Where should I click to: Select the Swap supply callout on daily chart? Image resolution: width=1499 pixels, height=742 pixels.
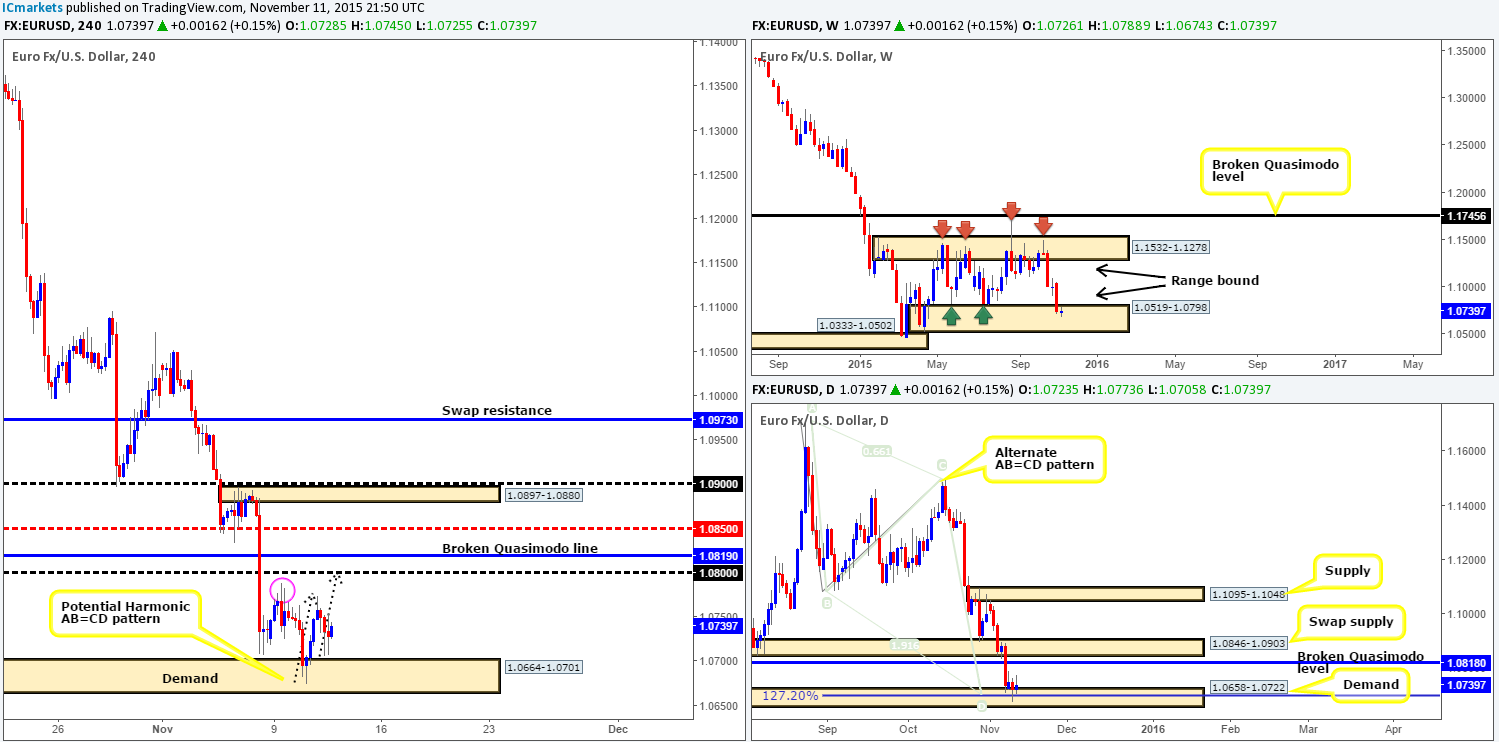pos(1351,621)
